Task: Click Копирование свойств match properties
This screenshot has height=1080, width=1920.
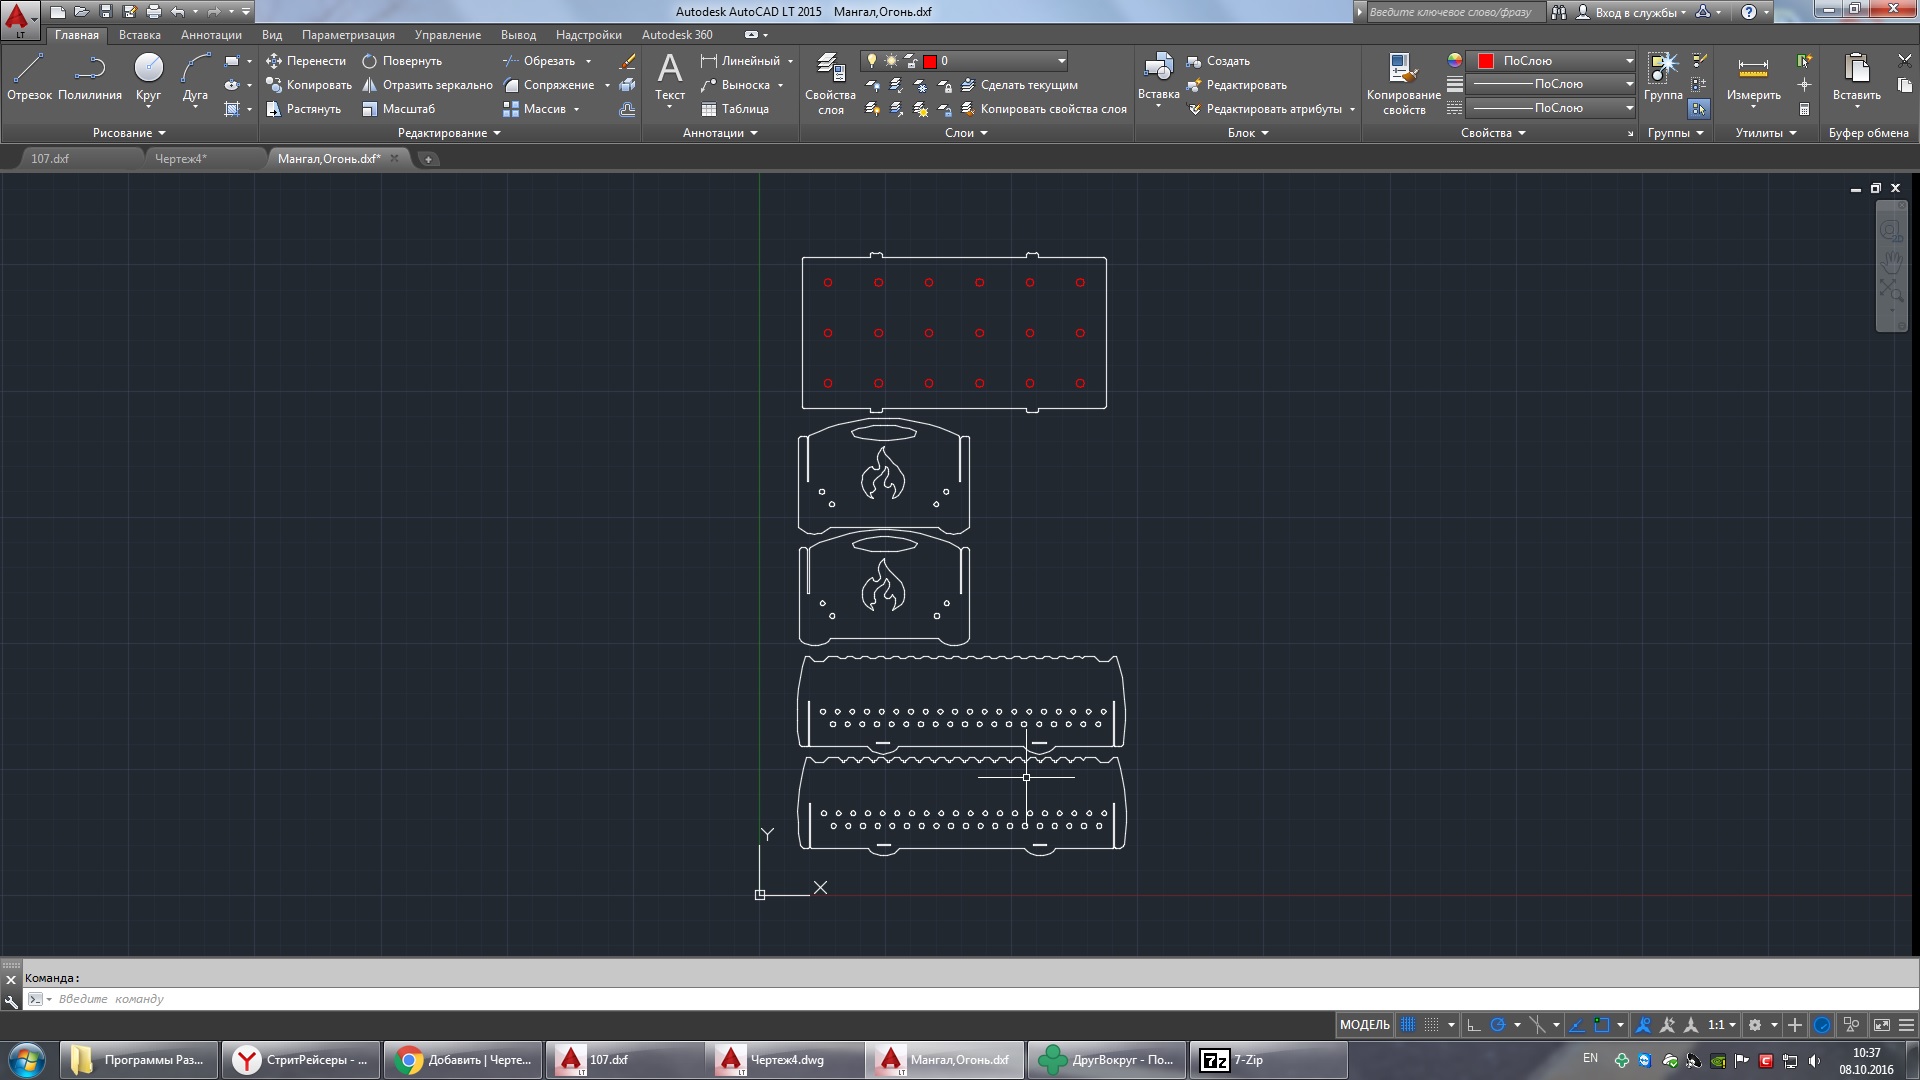Action: [1404, 84]
